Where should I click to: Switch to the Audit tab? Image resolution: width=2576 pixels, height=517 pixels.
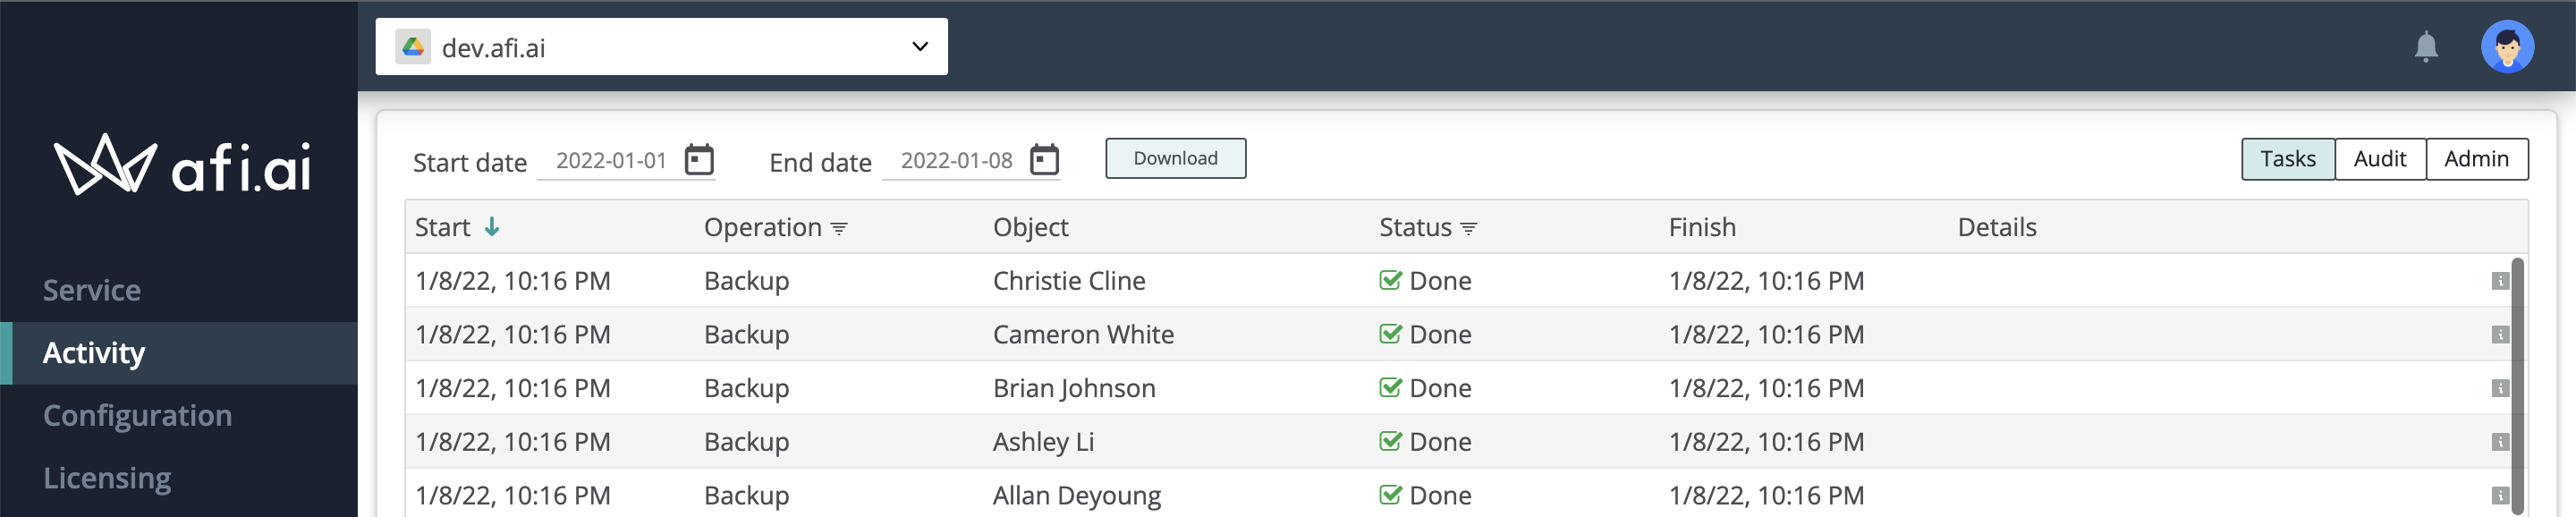(2380, 159)
